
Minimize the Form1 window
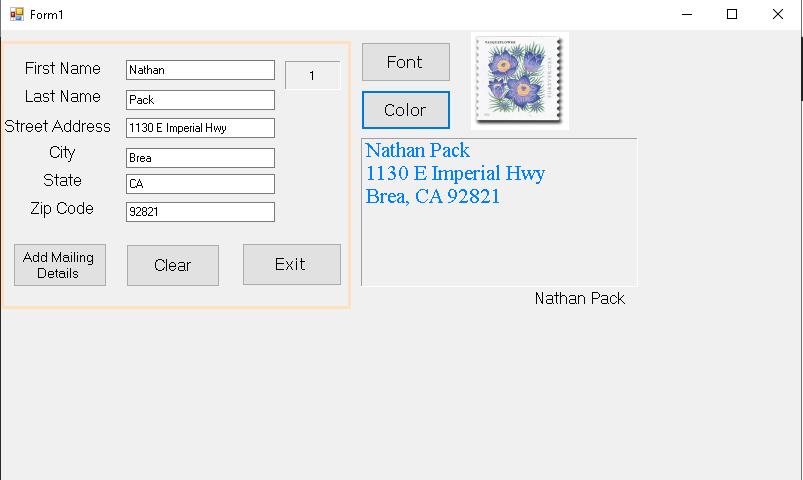coord(687,14)
